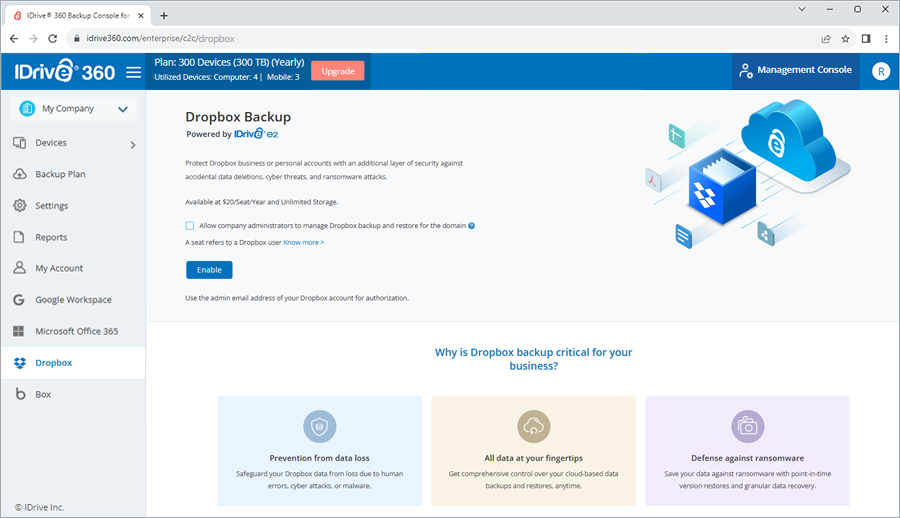Click the help question mark icon

(x=471, y=226)
